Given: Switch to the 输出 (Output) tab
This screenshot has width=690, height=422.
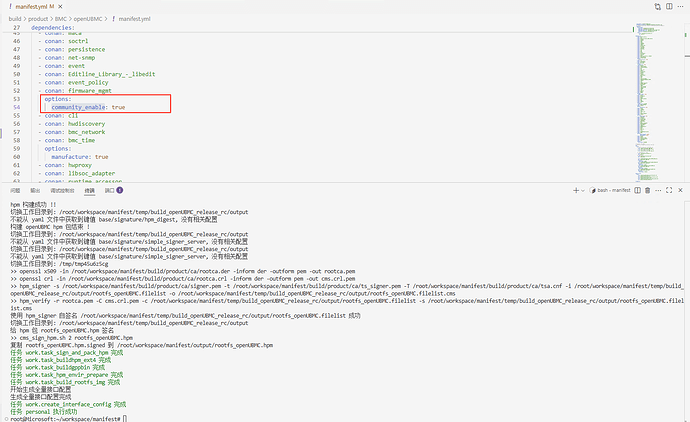Looking at the screenshot, I should click(x=36, y=189).
